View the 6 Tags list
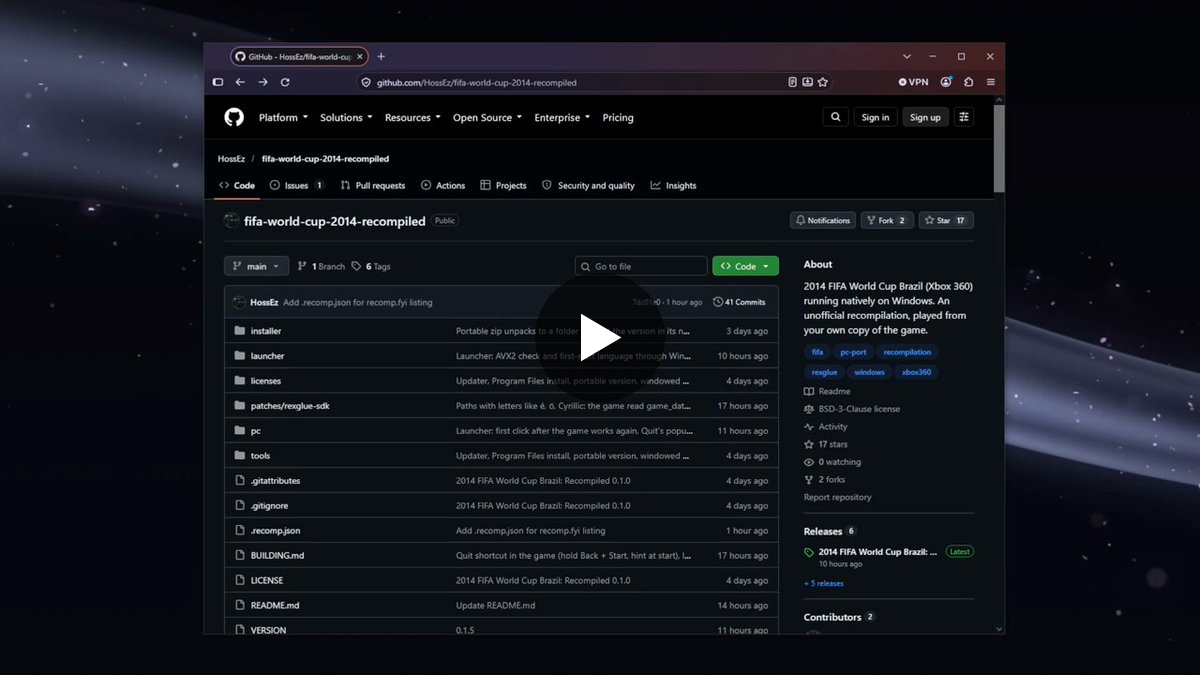The image size is (1200, 675). [x=371, y=267]
